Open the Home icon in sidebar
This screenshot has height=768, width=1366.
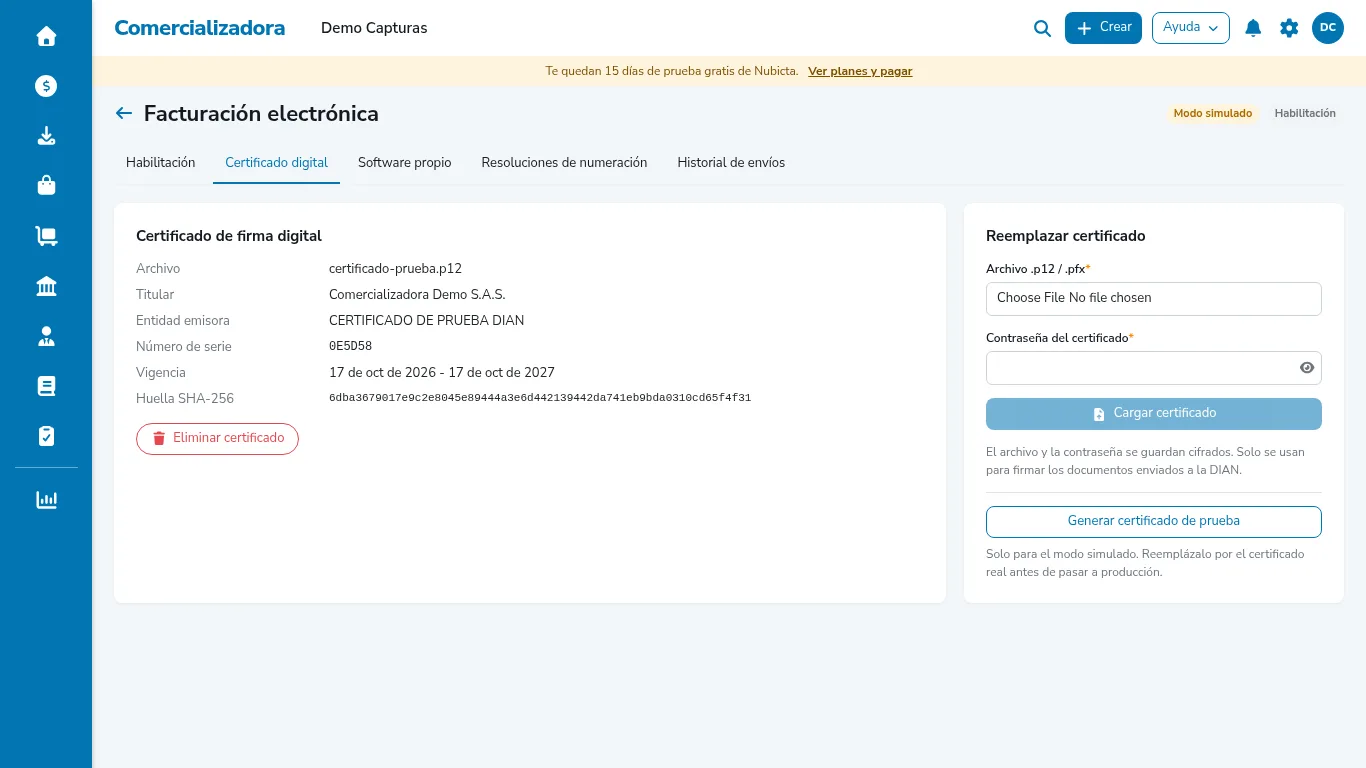pyautogui.click(x=46, y=36)
